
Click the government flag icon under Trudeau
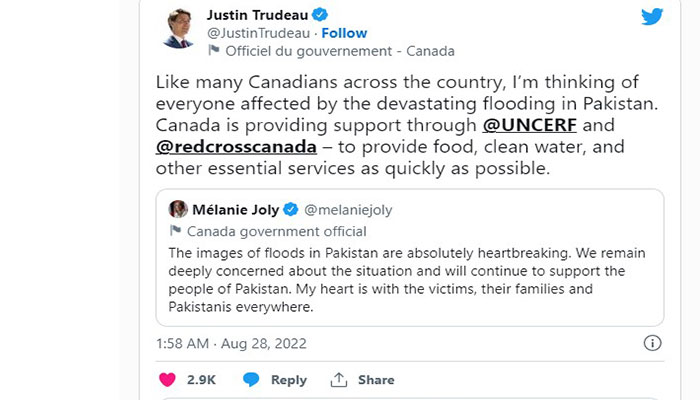212,51
